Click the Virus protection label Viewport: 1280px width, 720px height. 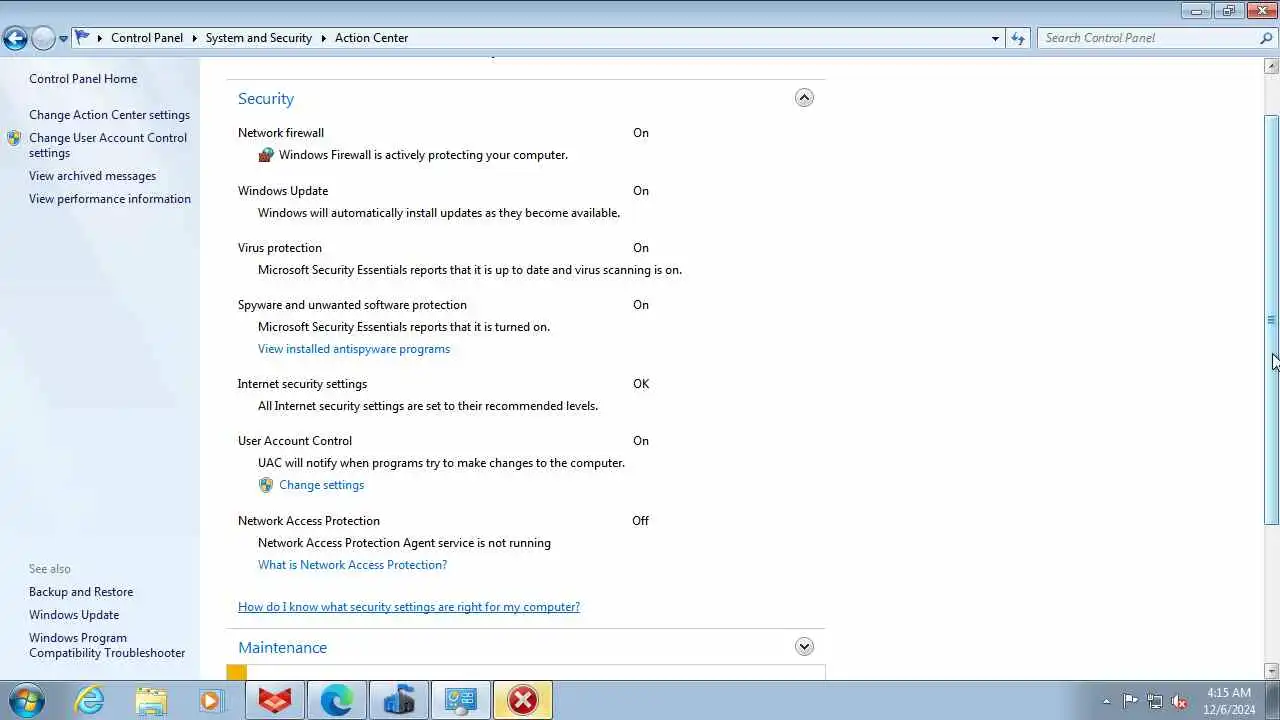pyautogui.click(x=280, y=248)
